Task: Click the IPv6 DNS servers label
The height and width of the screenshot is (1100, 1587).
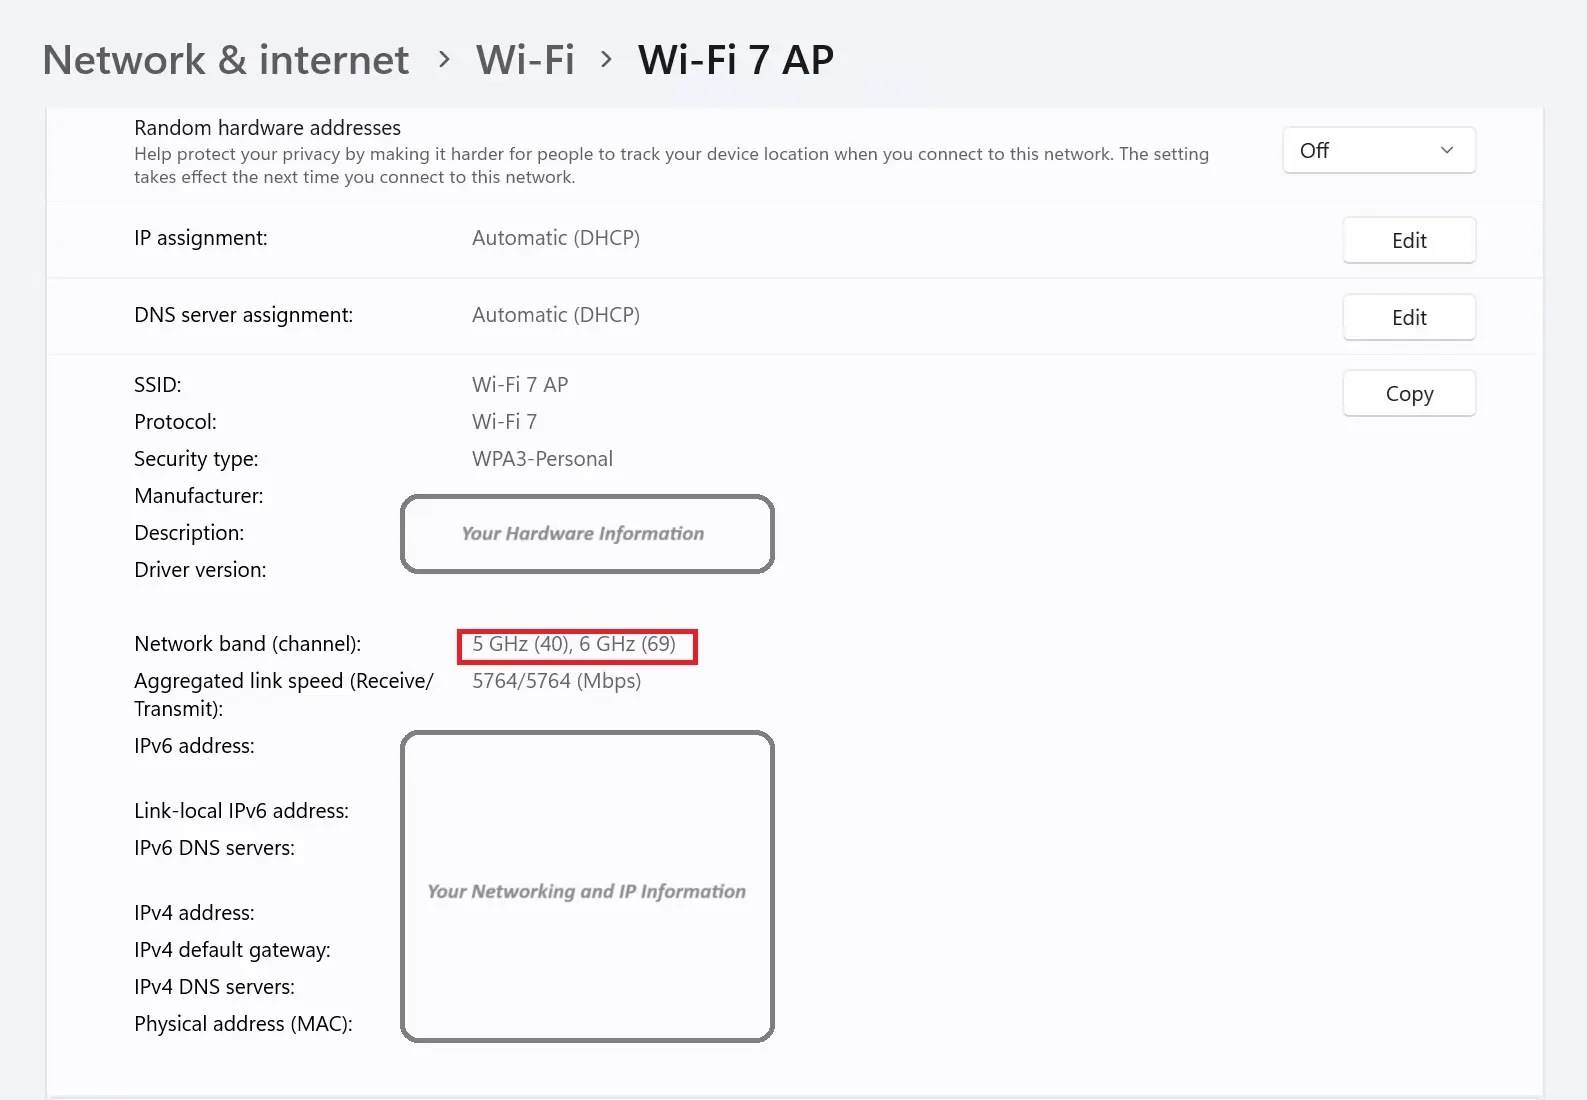Action: pos(214,848)
